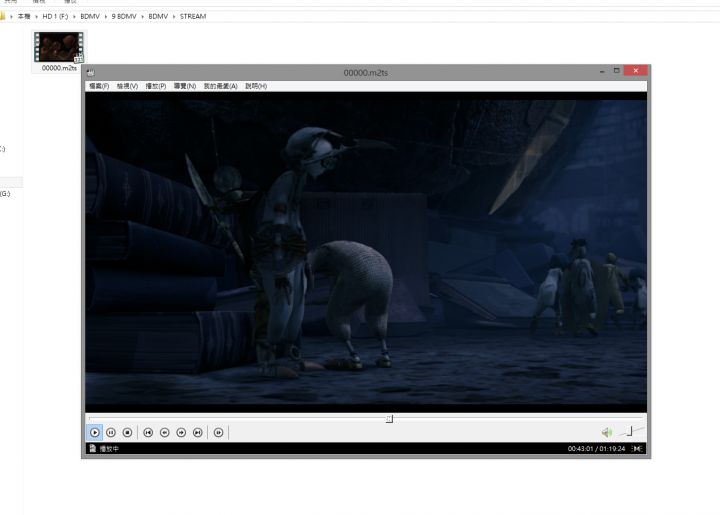Close the 00000.m2ts player window
The image size is (720, 515).
tap(636, 71)
